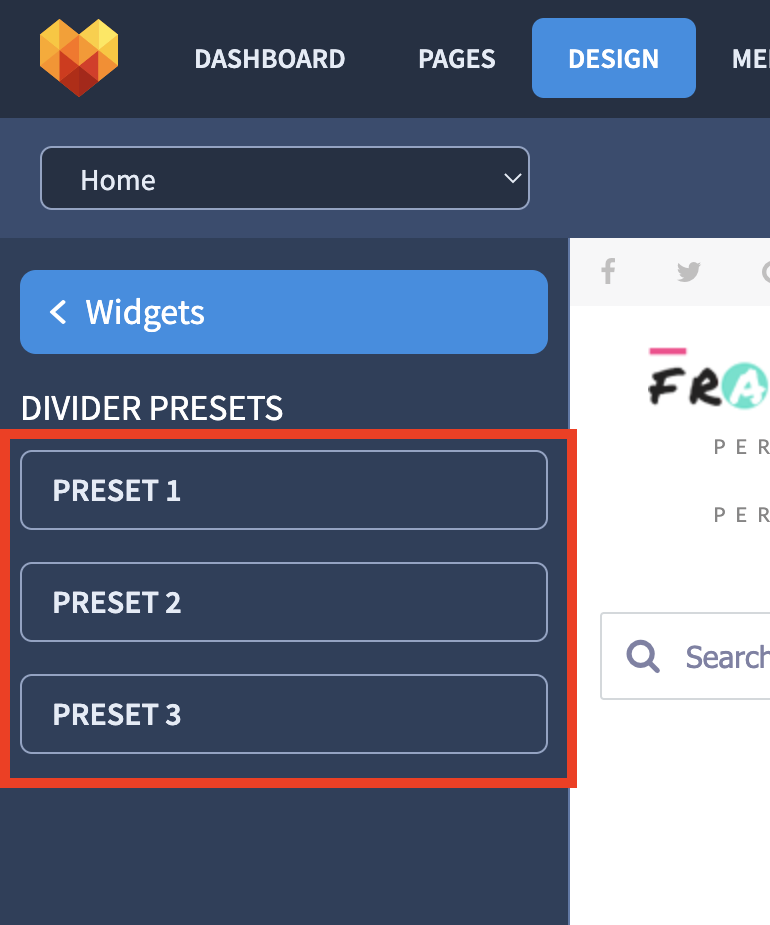This screenshot has width=770, height=925.
Task: Click the Fra site logo image
Action: click(709, 379)
